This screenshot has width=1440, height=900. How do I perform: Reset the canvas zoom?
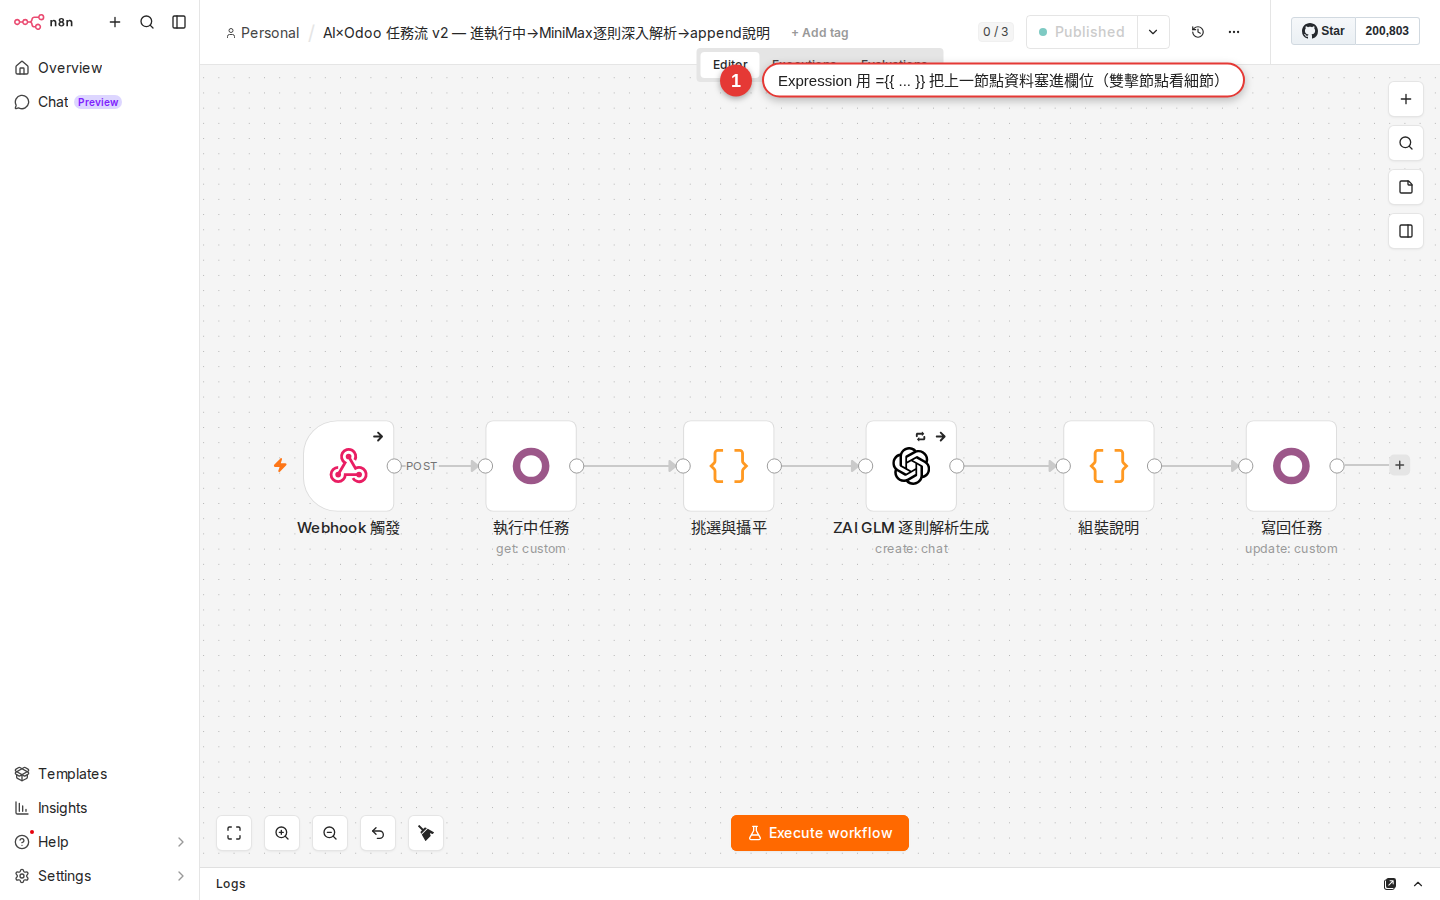378,833
